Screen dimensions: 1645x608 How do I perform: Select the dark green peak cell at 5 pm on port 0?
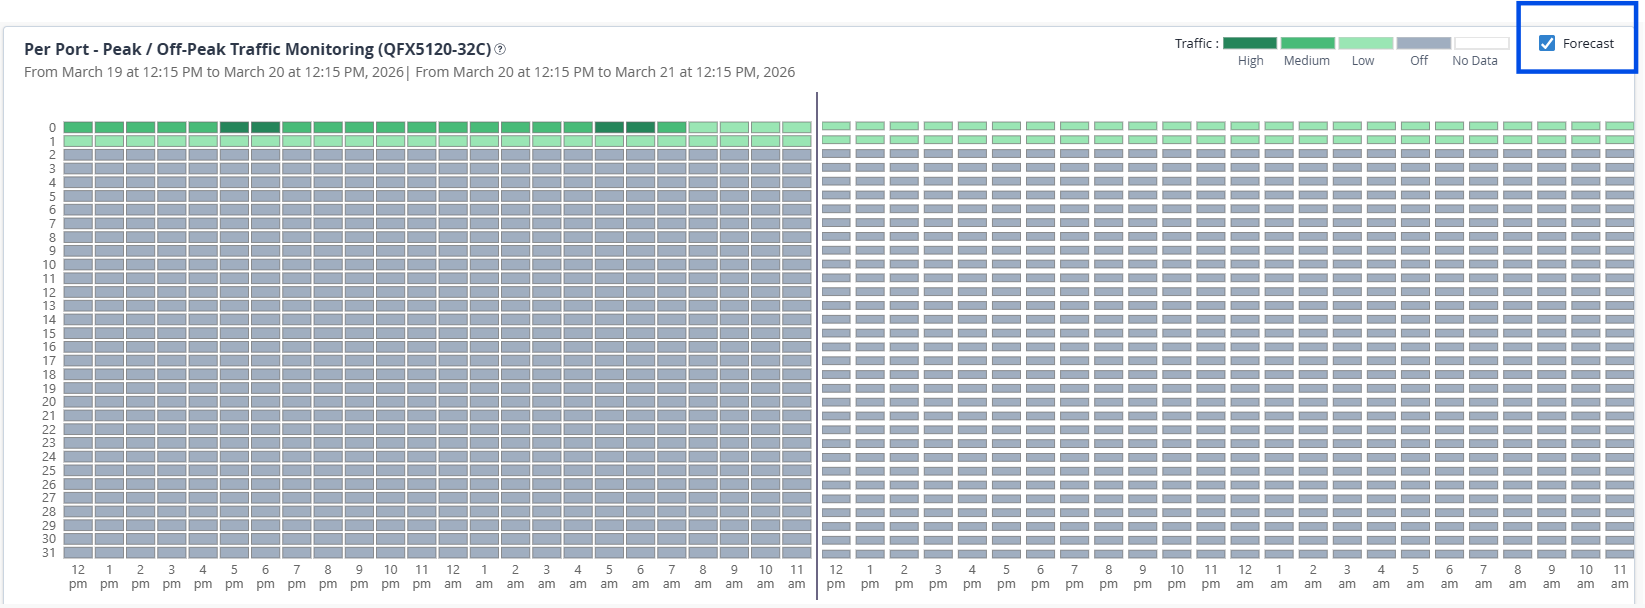[234, 125]
